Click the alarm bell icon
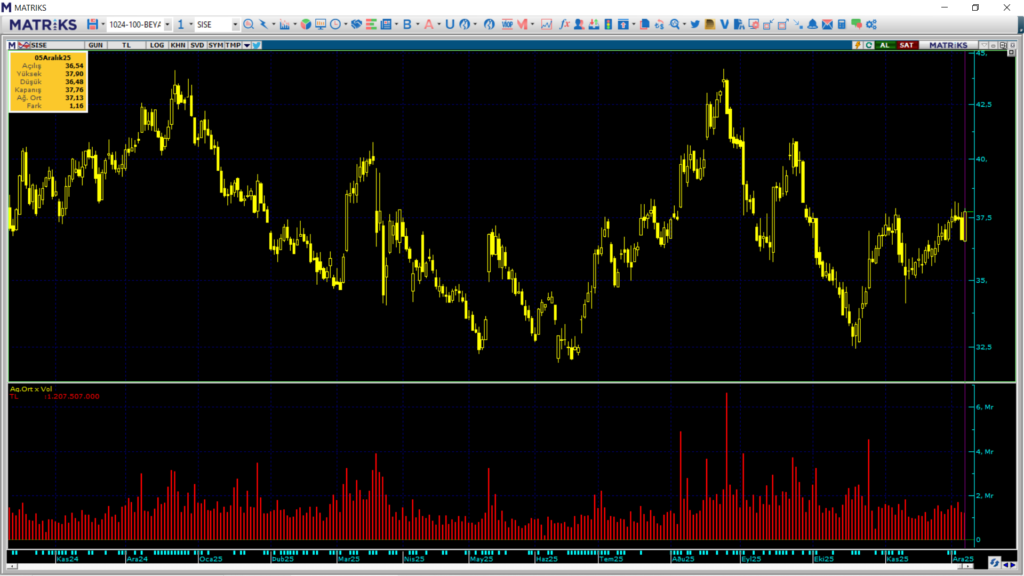The image size is (1024, 576). pos(813,24)
